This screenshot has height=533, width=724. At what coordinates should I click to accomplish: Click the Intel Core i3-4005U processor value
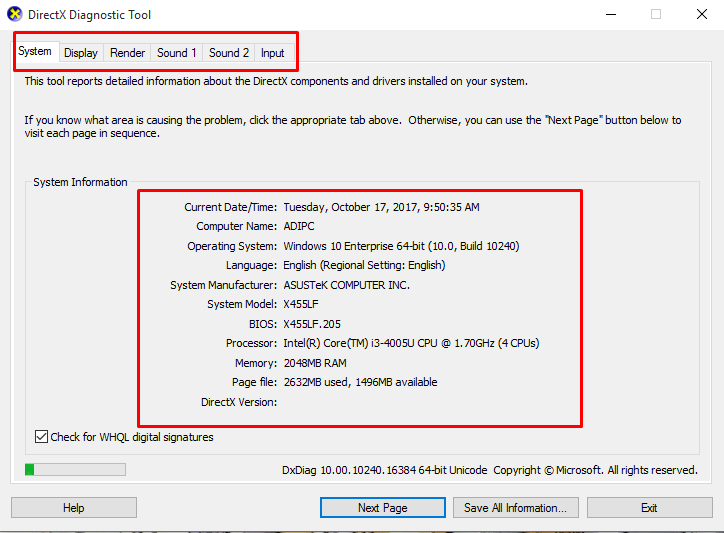[x=411, y=343]
